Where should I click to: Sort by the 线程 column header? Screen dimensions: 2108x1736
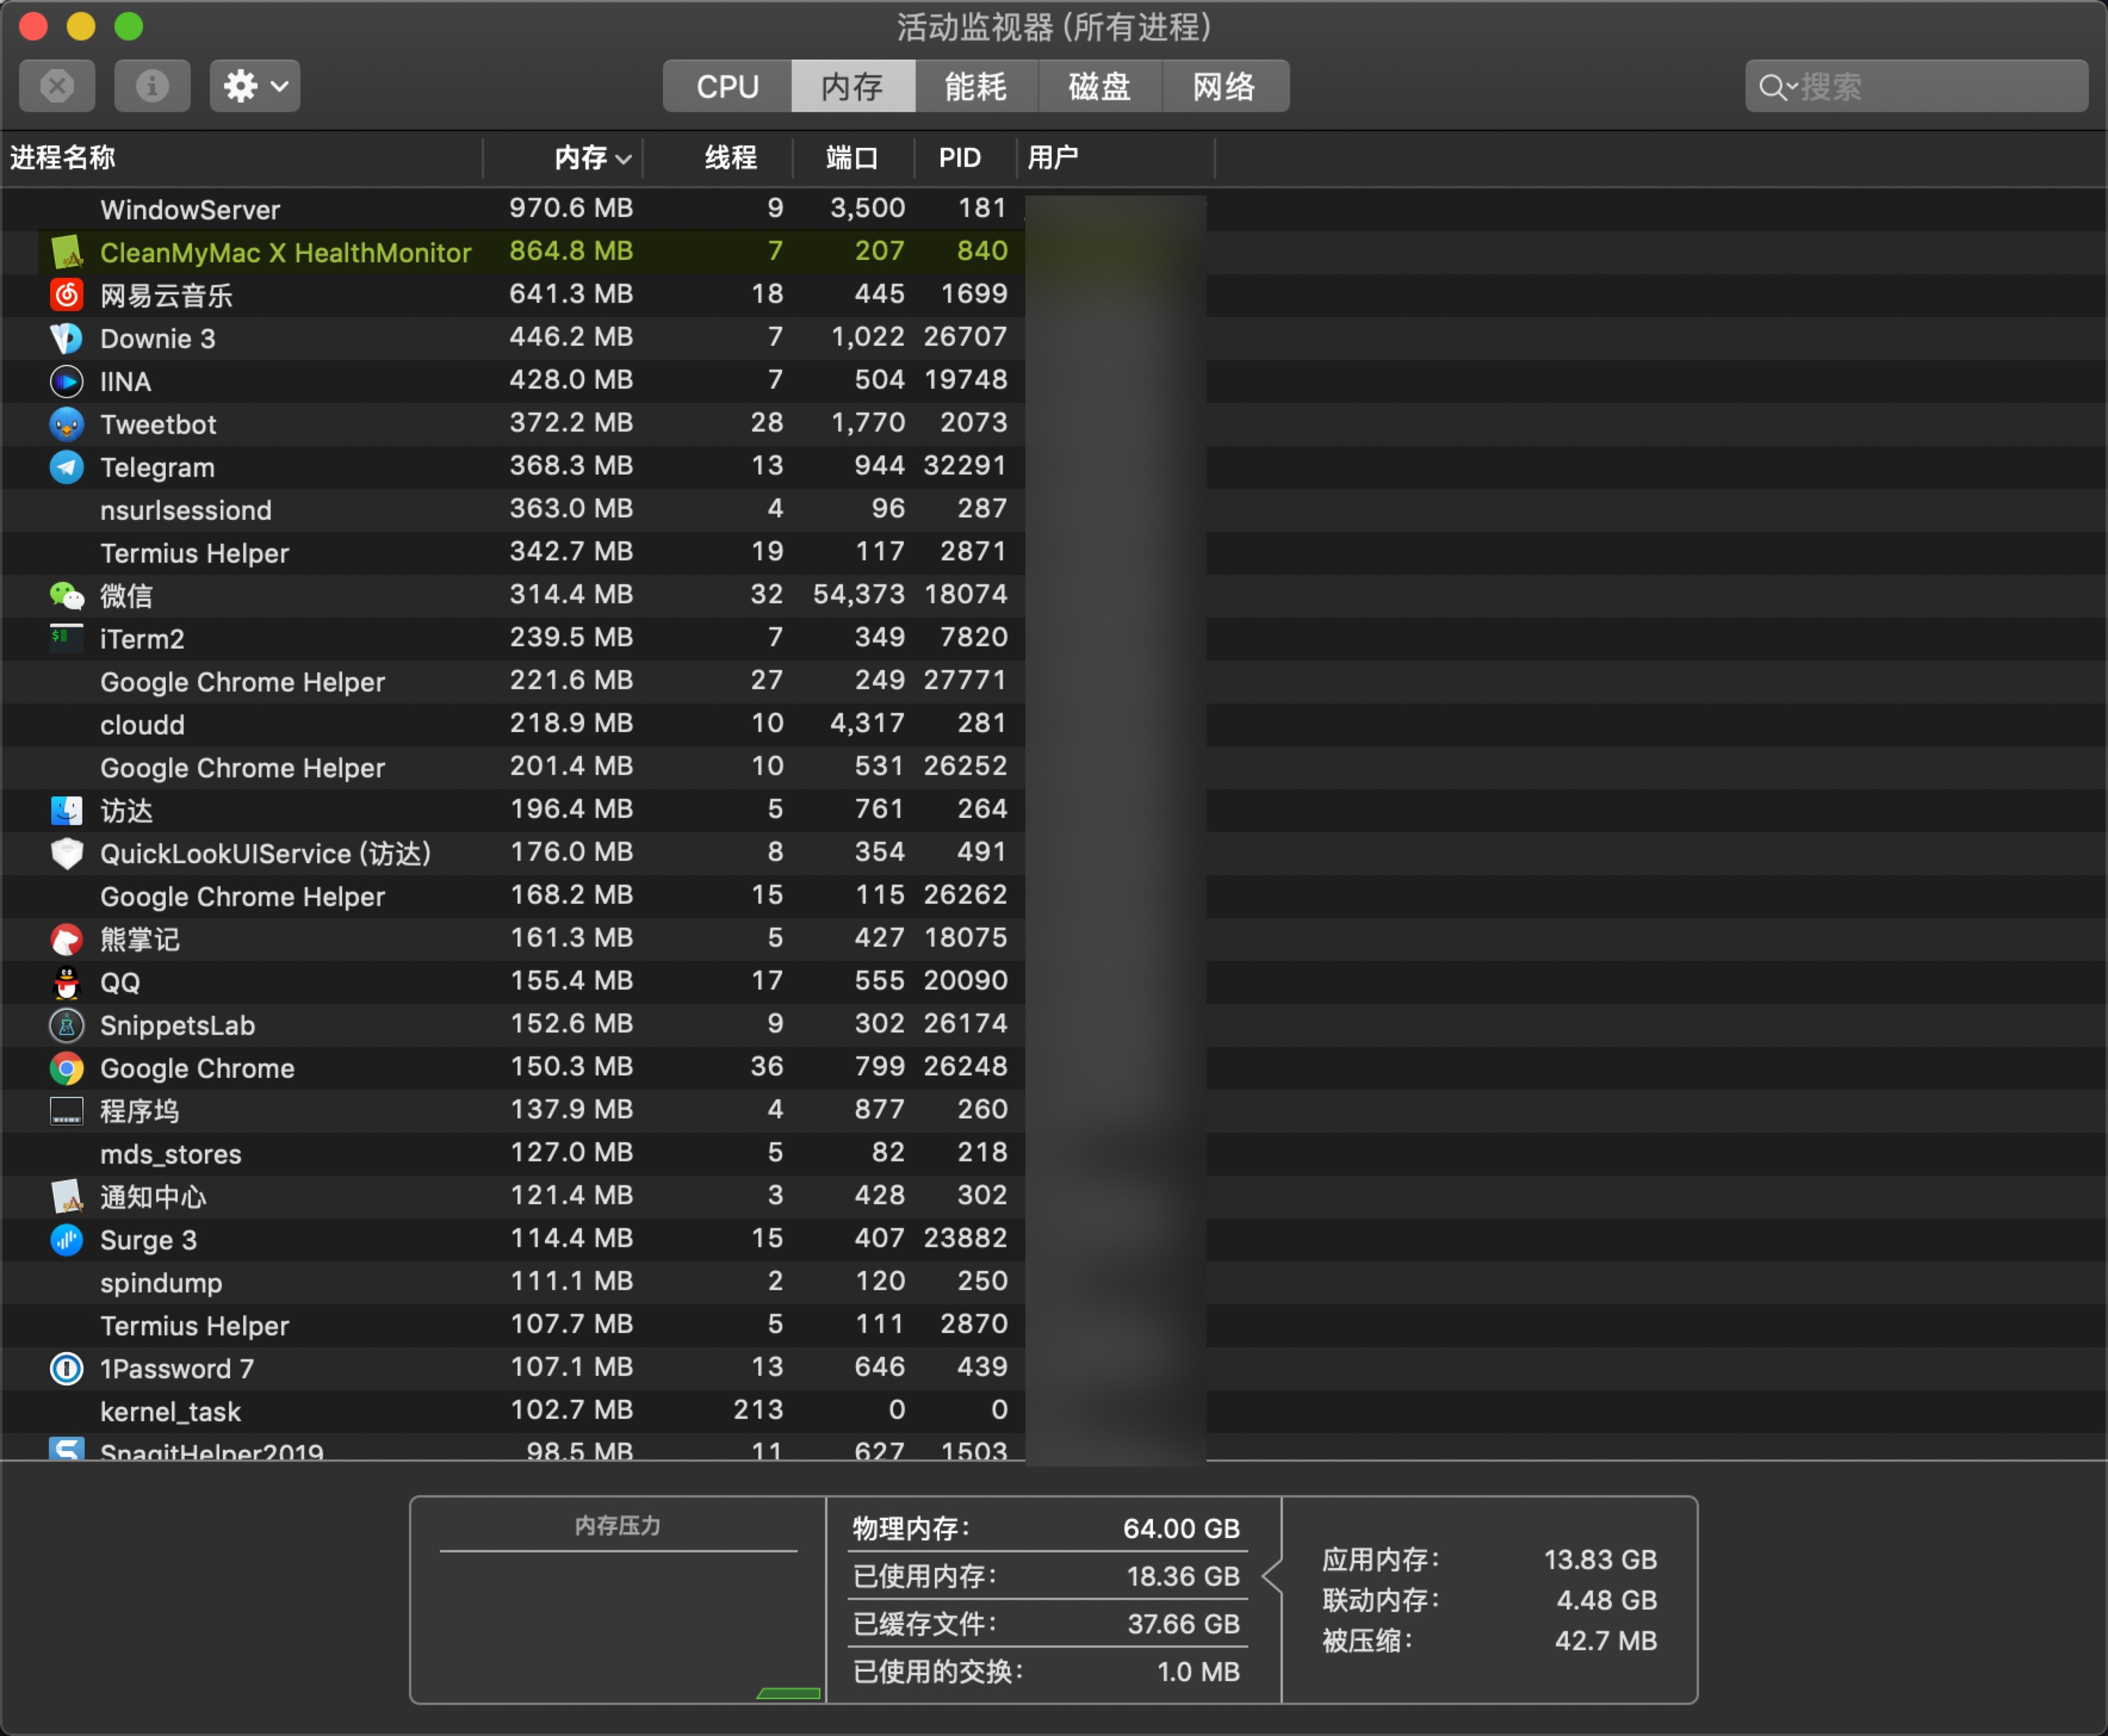pyautogui.click(x=730, y=158)
